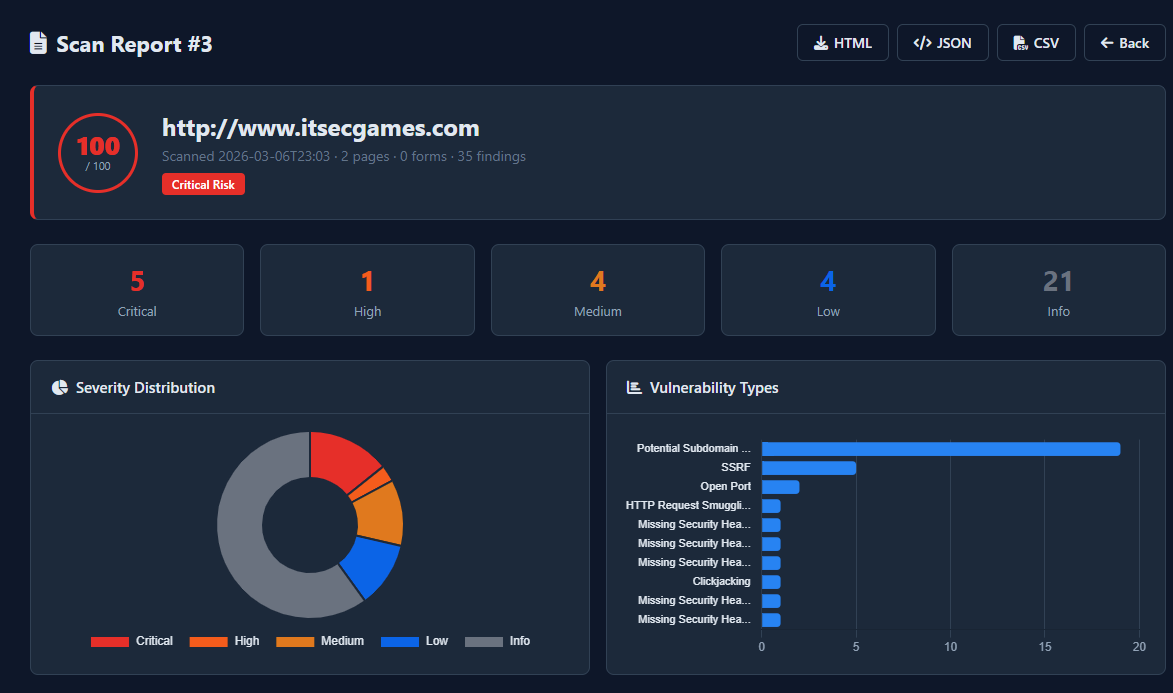The height and width of the screenshot is (693, 1173).
Task: Click the Vulnerability Types heading text
Action: [714, 388]
